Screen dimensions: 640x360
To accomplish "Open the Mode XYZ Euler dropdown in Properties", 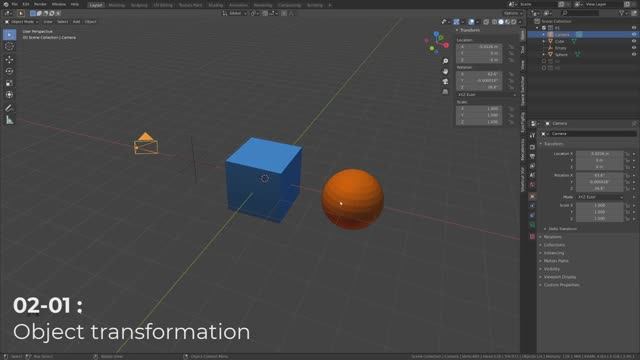I will [x=600, y=197].
